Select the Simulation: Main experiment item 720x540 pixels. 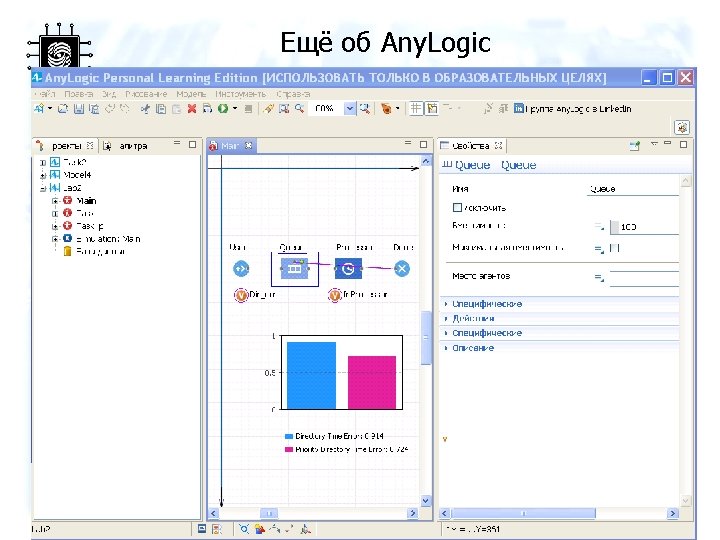(102, 239)
